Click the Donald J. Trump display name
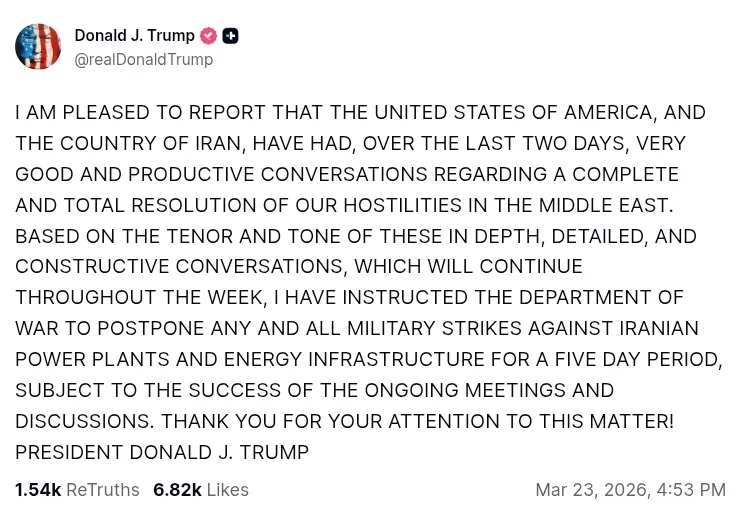Viewport: 744px width, 518px height. coord(135,36)
